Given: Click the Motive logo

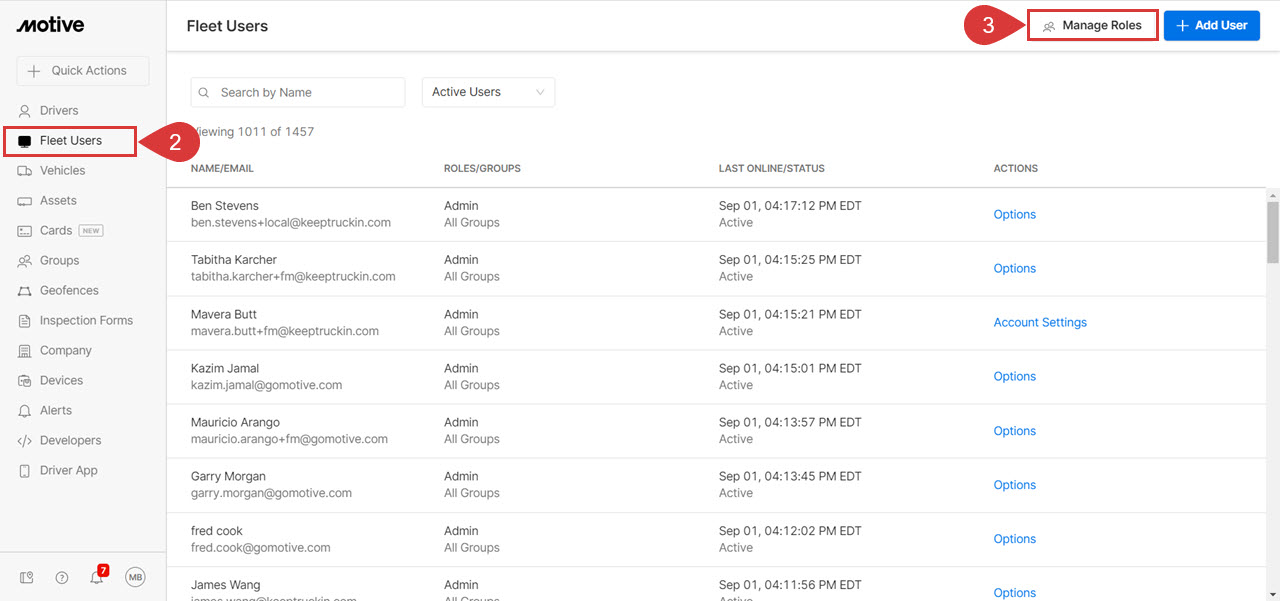Looking at the screenshot, I should (x=50, y=25).
